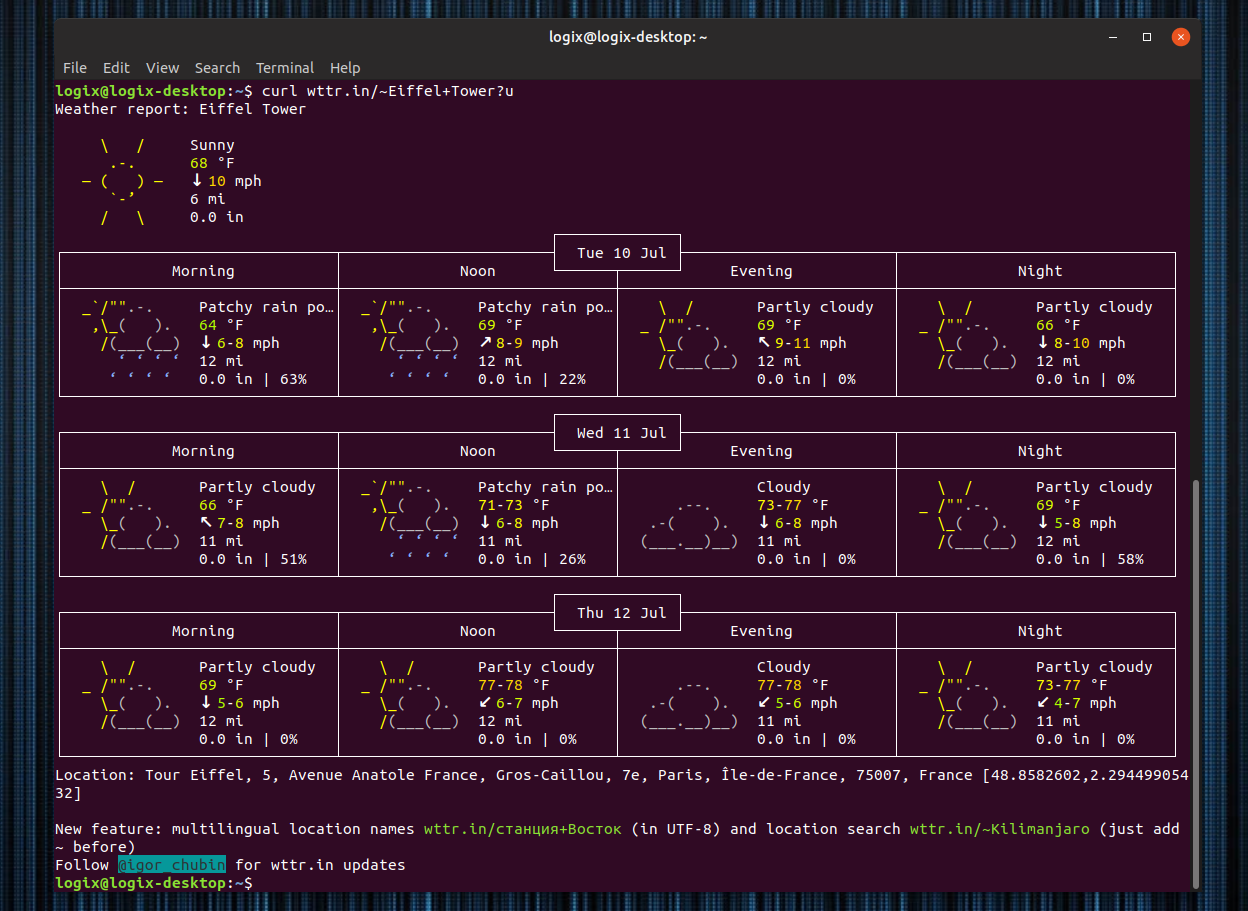
Task: Open the View menu
Action: [162, 67]
